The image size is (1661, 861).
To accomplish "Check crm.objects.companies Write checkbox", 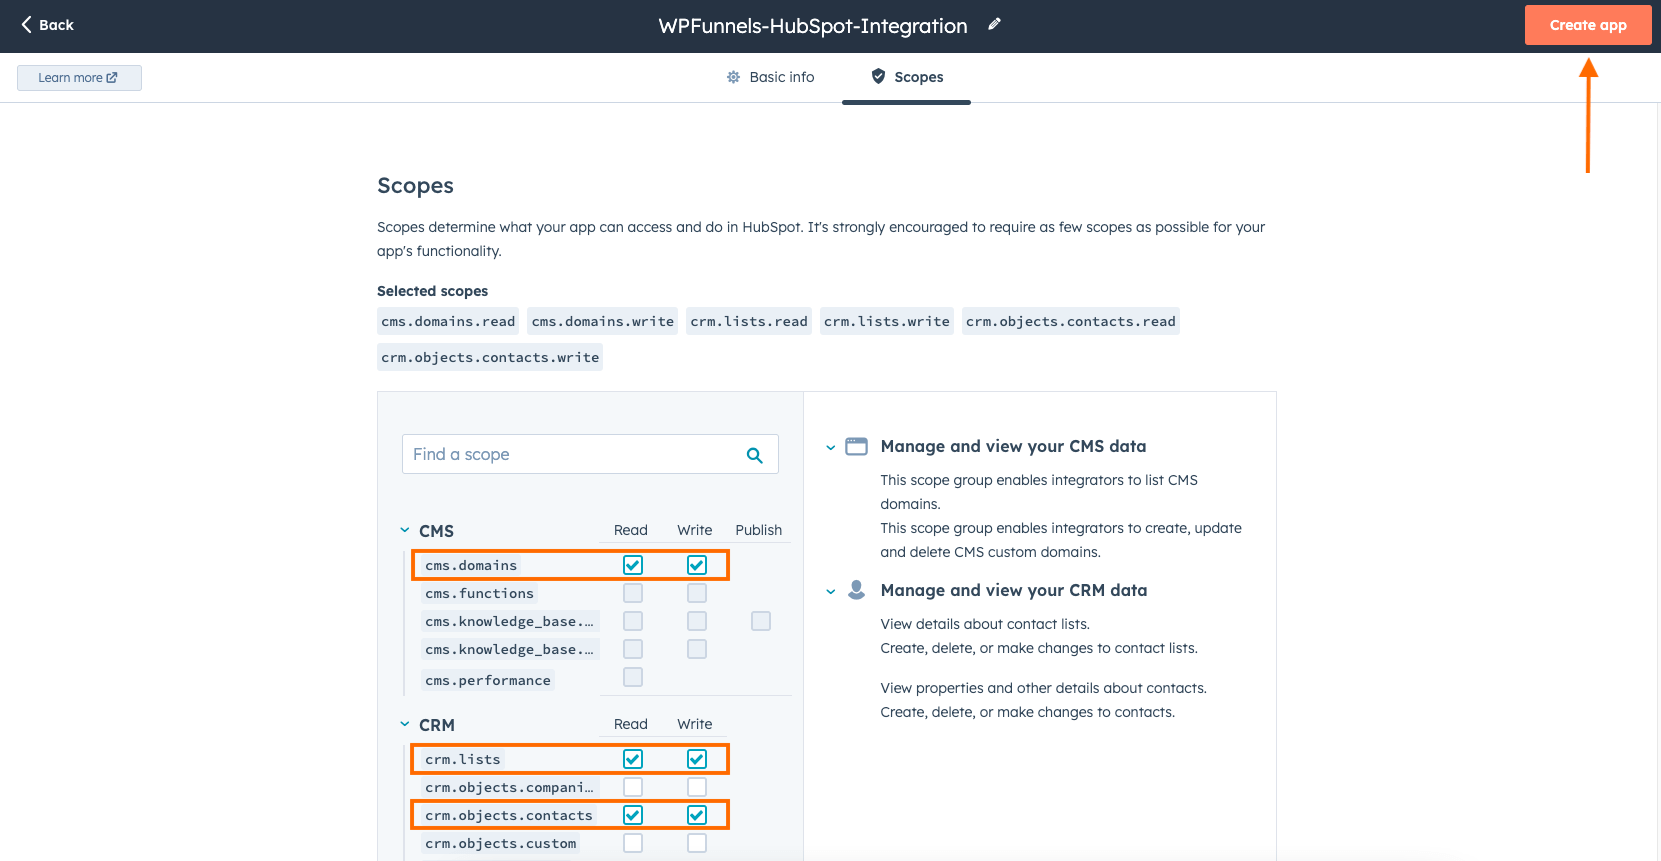I will [697, 787].
